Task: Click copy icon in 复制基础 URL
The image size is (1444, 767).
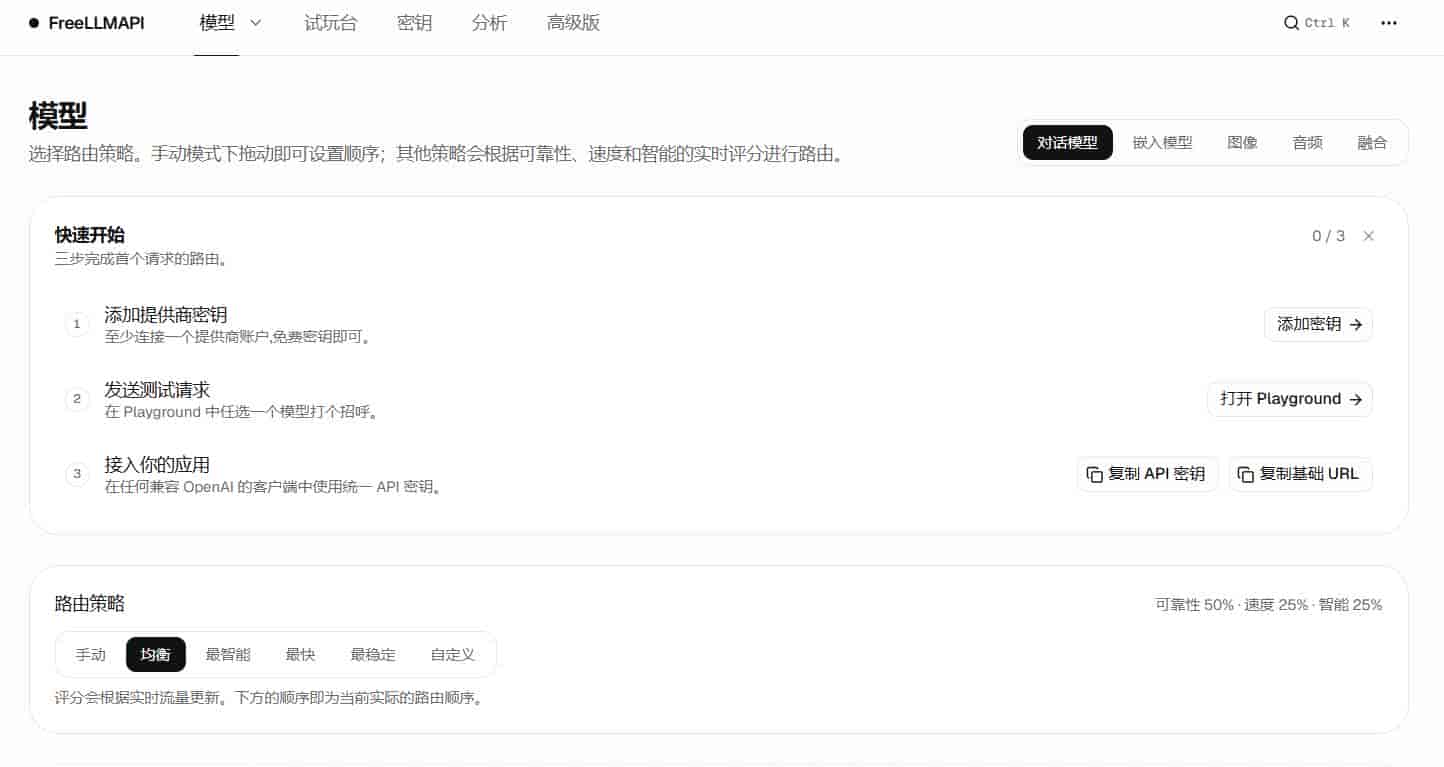Action: (x=1246, y=474)
